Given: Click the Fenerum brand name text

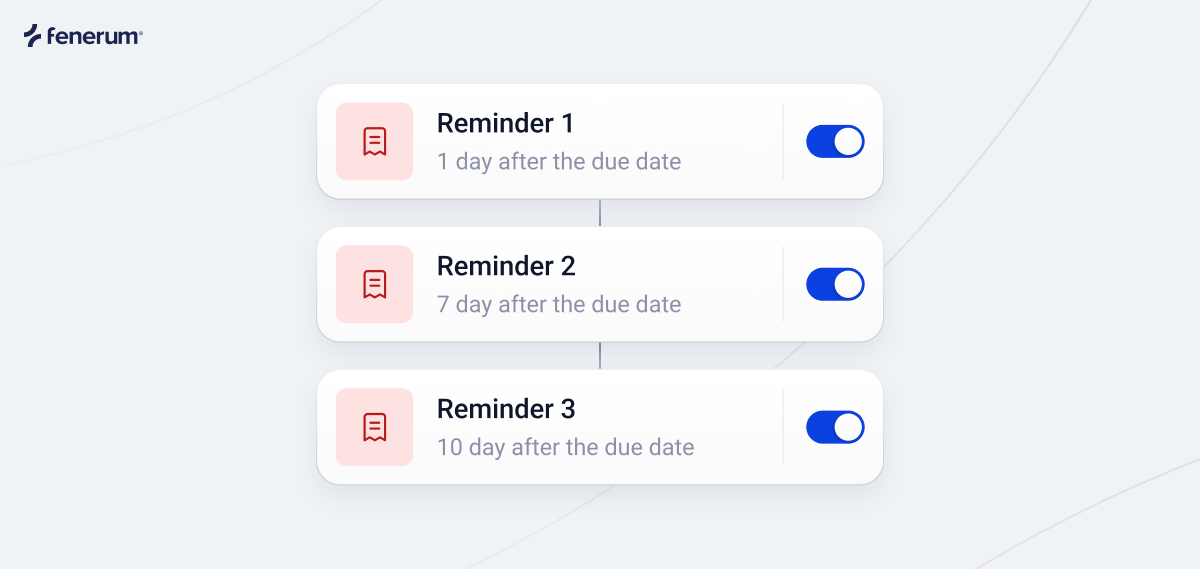Looking at the screenshot, I should [96, 37].
